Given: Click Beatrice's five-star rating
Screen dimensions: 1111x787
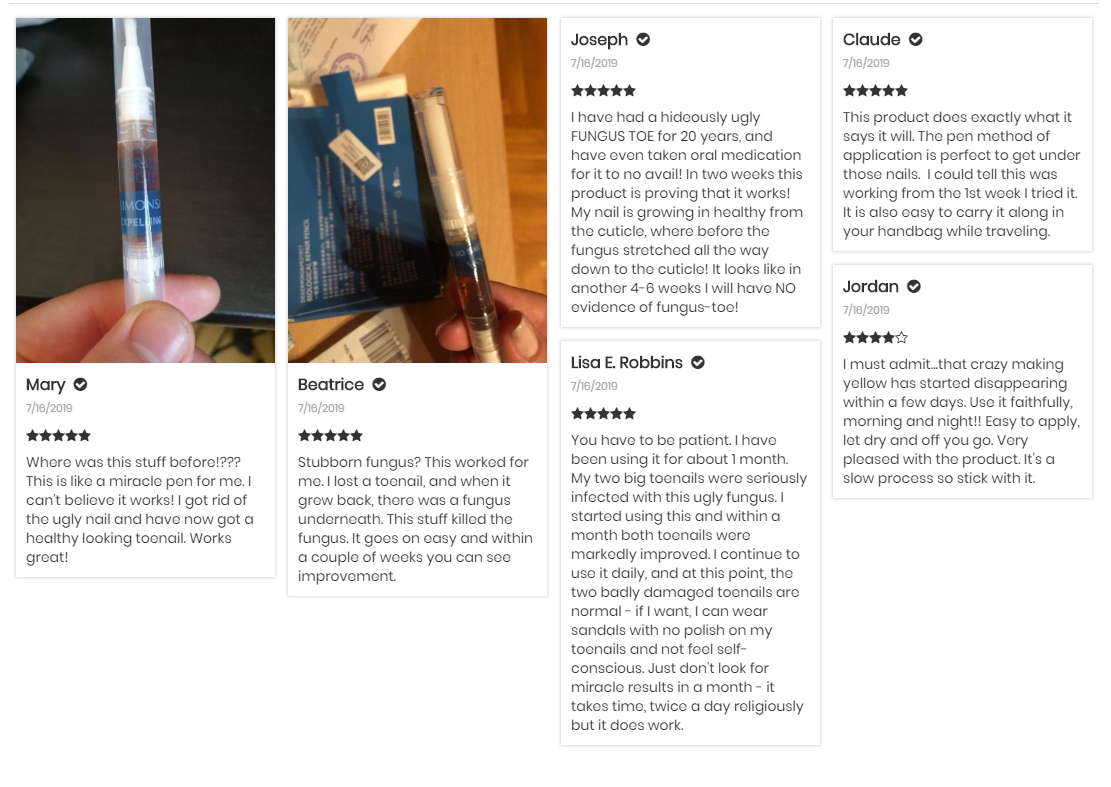Looking at the screenshot, I should click(330, 436).
